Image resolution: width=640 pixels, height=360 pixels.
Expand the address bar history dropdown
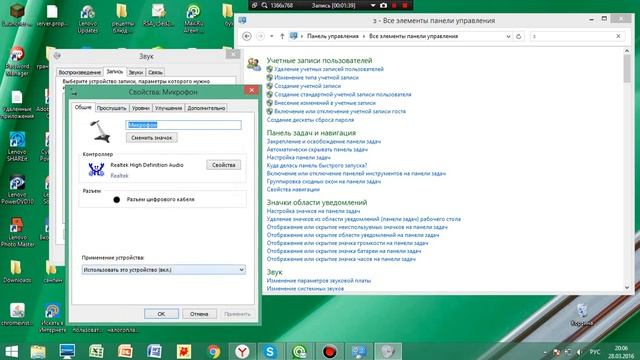coord(508,36)
